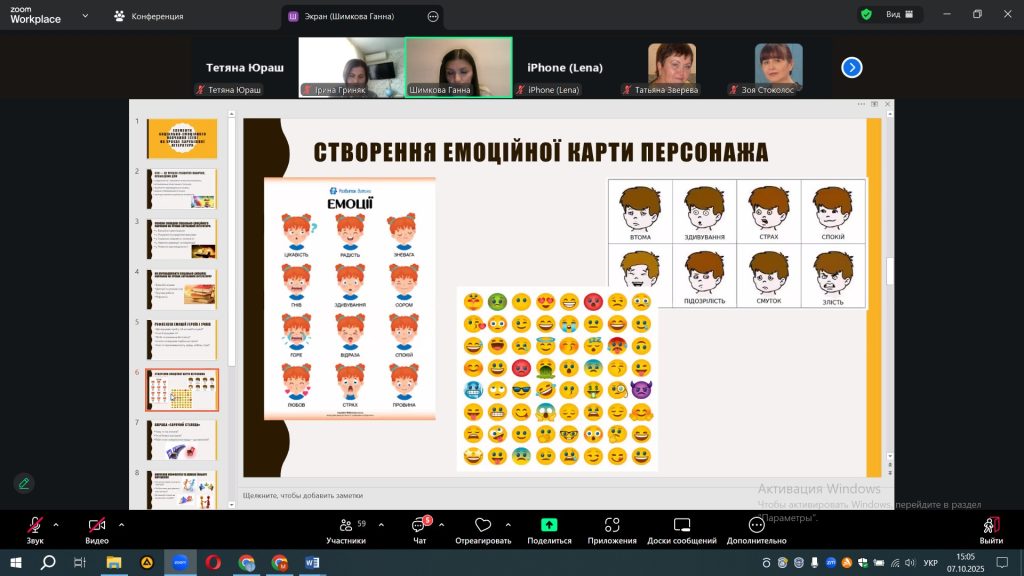1024x576 pixels.
Task: Click the green annotation pencil icon
Action: (x=24, y=483)
